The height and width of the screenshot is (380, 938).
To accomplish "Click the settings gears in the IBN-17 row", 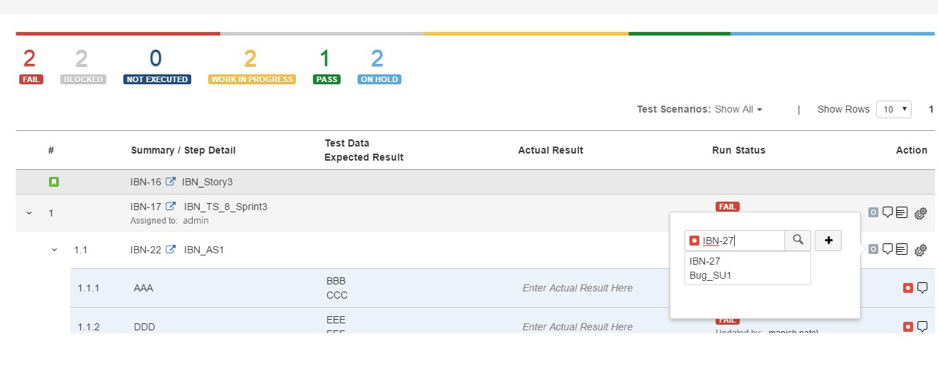I will click(x=921, y=213).
